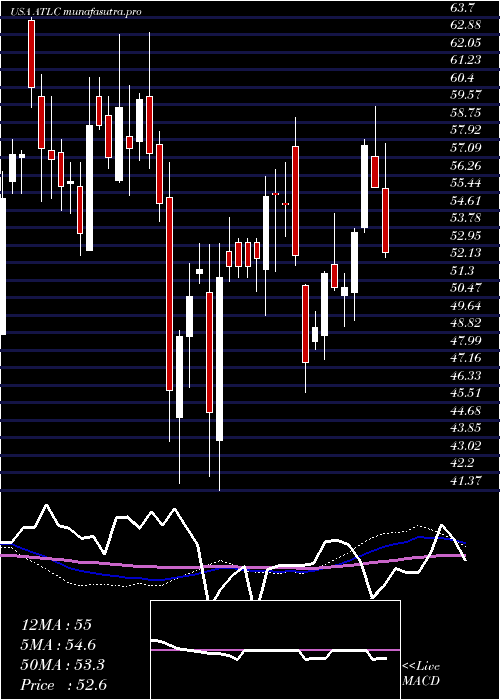500x700 pixels.
Task: Click the 54.61 price axis label
Action: [466, 200]
